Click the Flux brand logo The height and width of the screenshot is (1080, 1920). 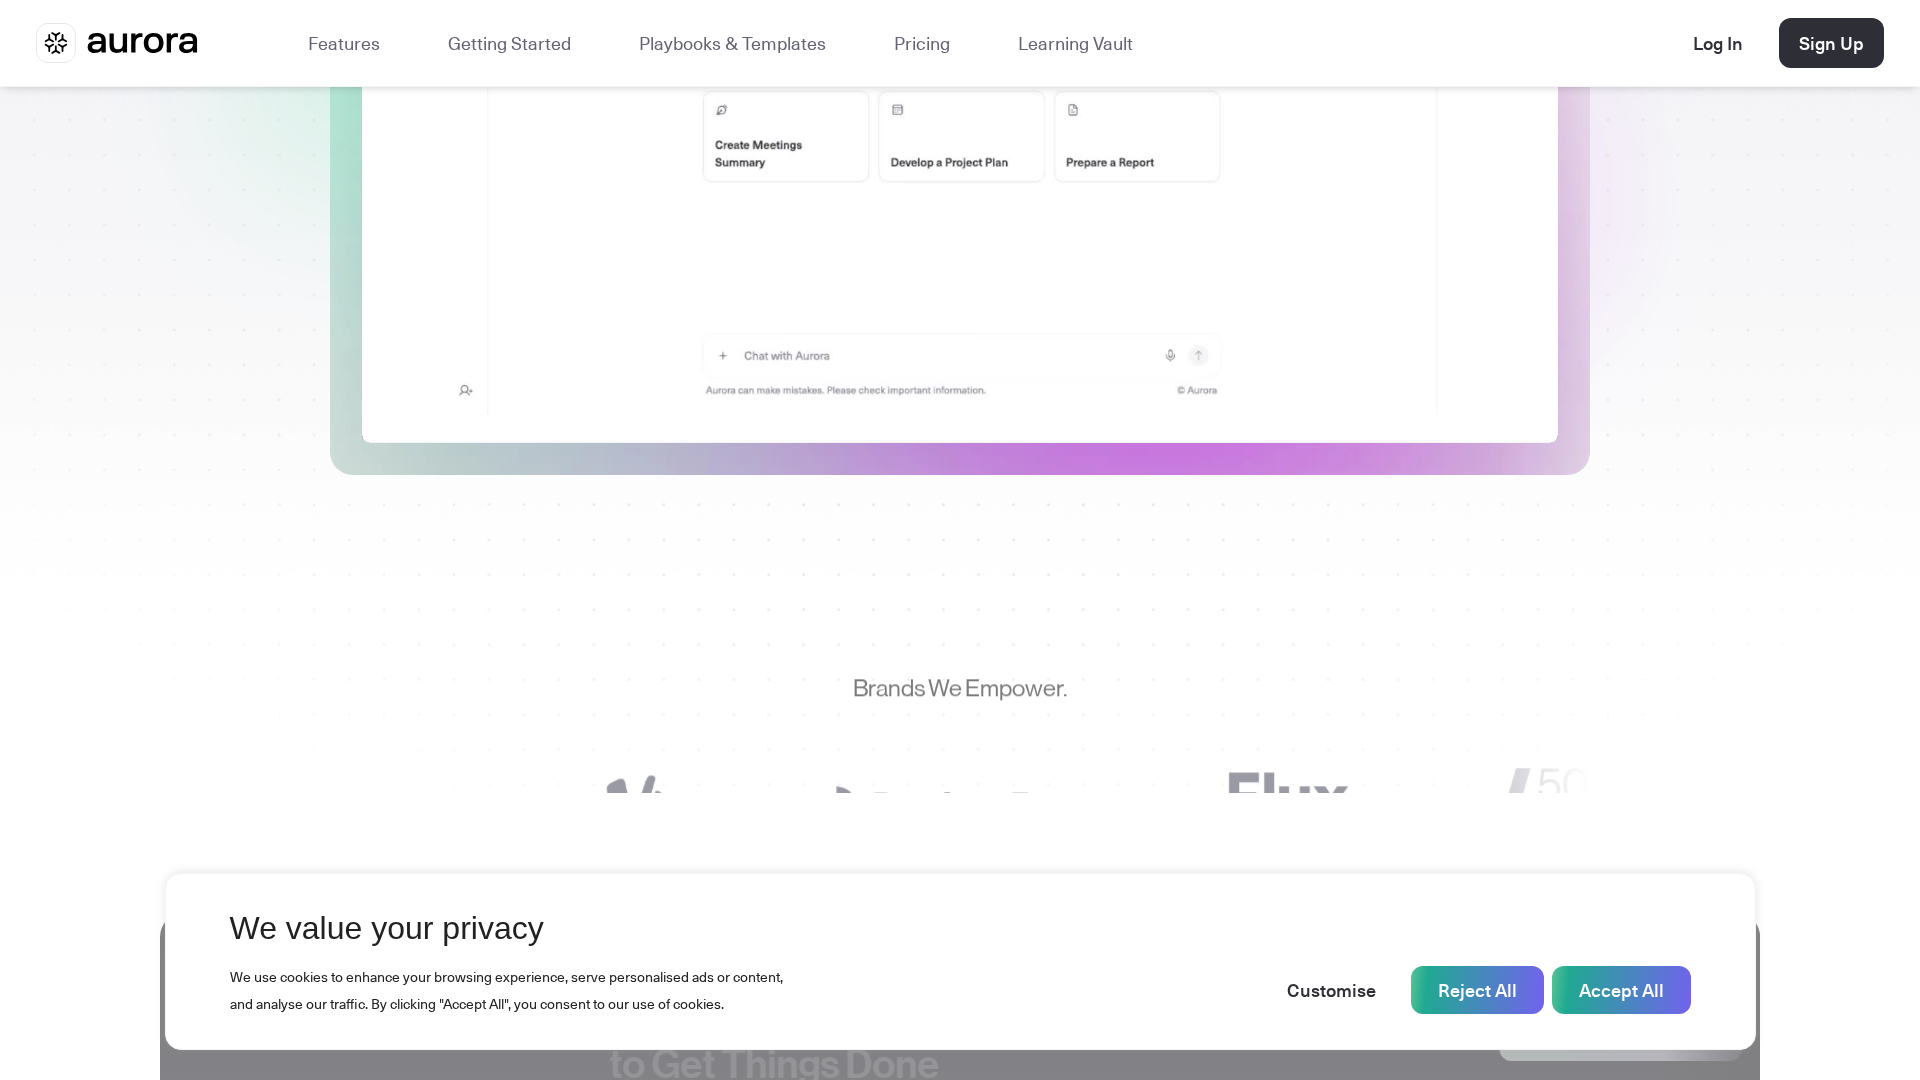coord(1287,783)
